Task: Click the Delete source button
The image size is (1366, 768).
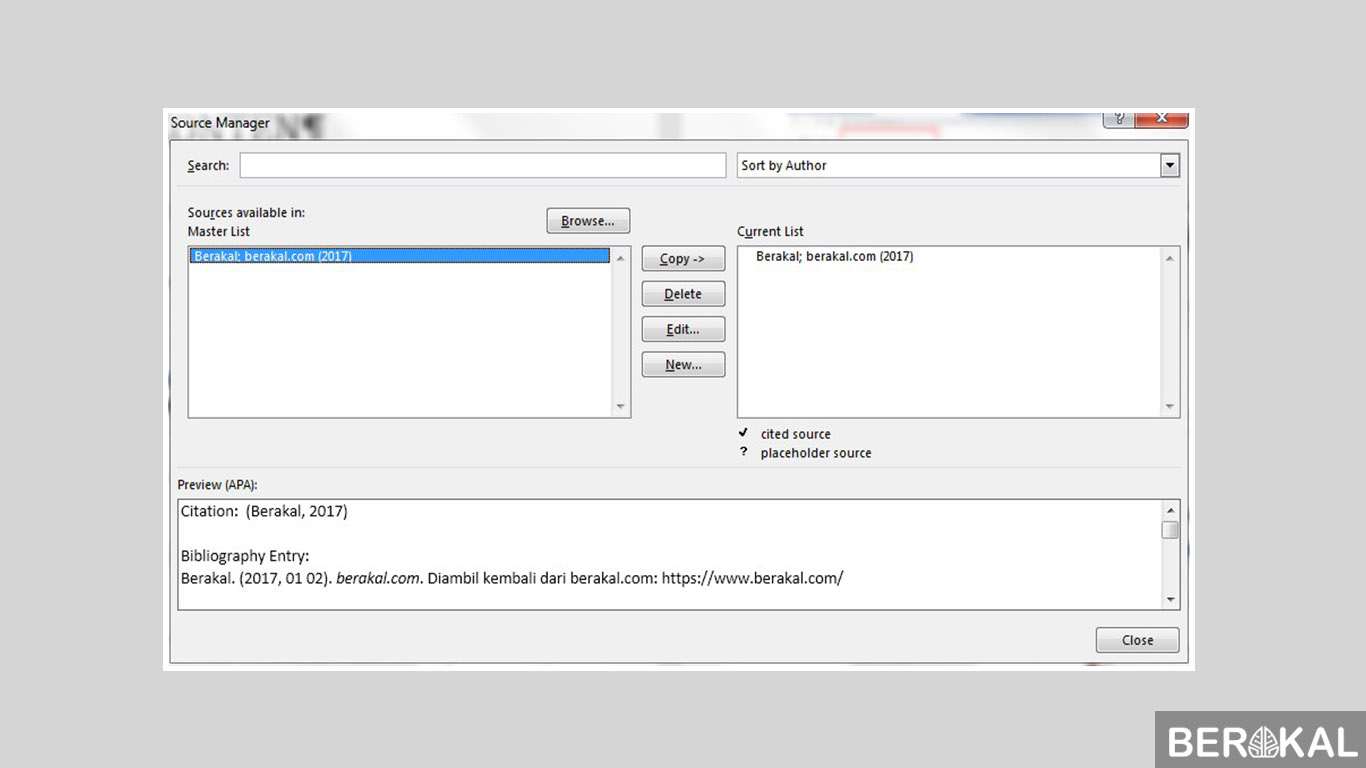Action: [x=683, y=294]
